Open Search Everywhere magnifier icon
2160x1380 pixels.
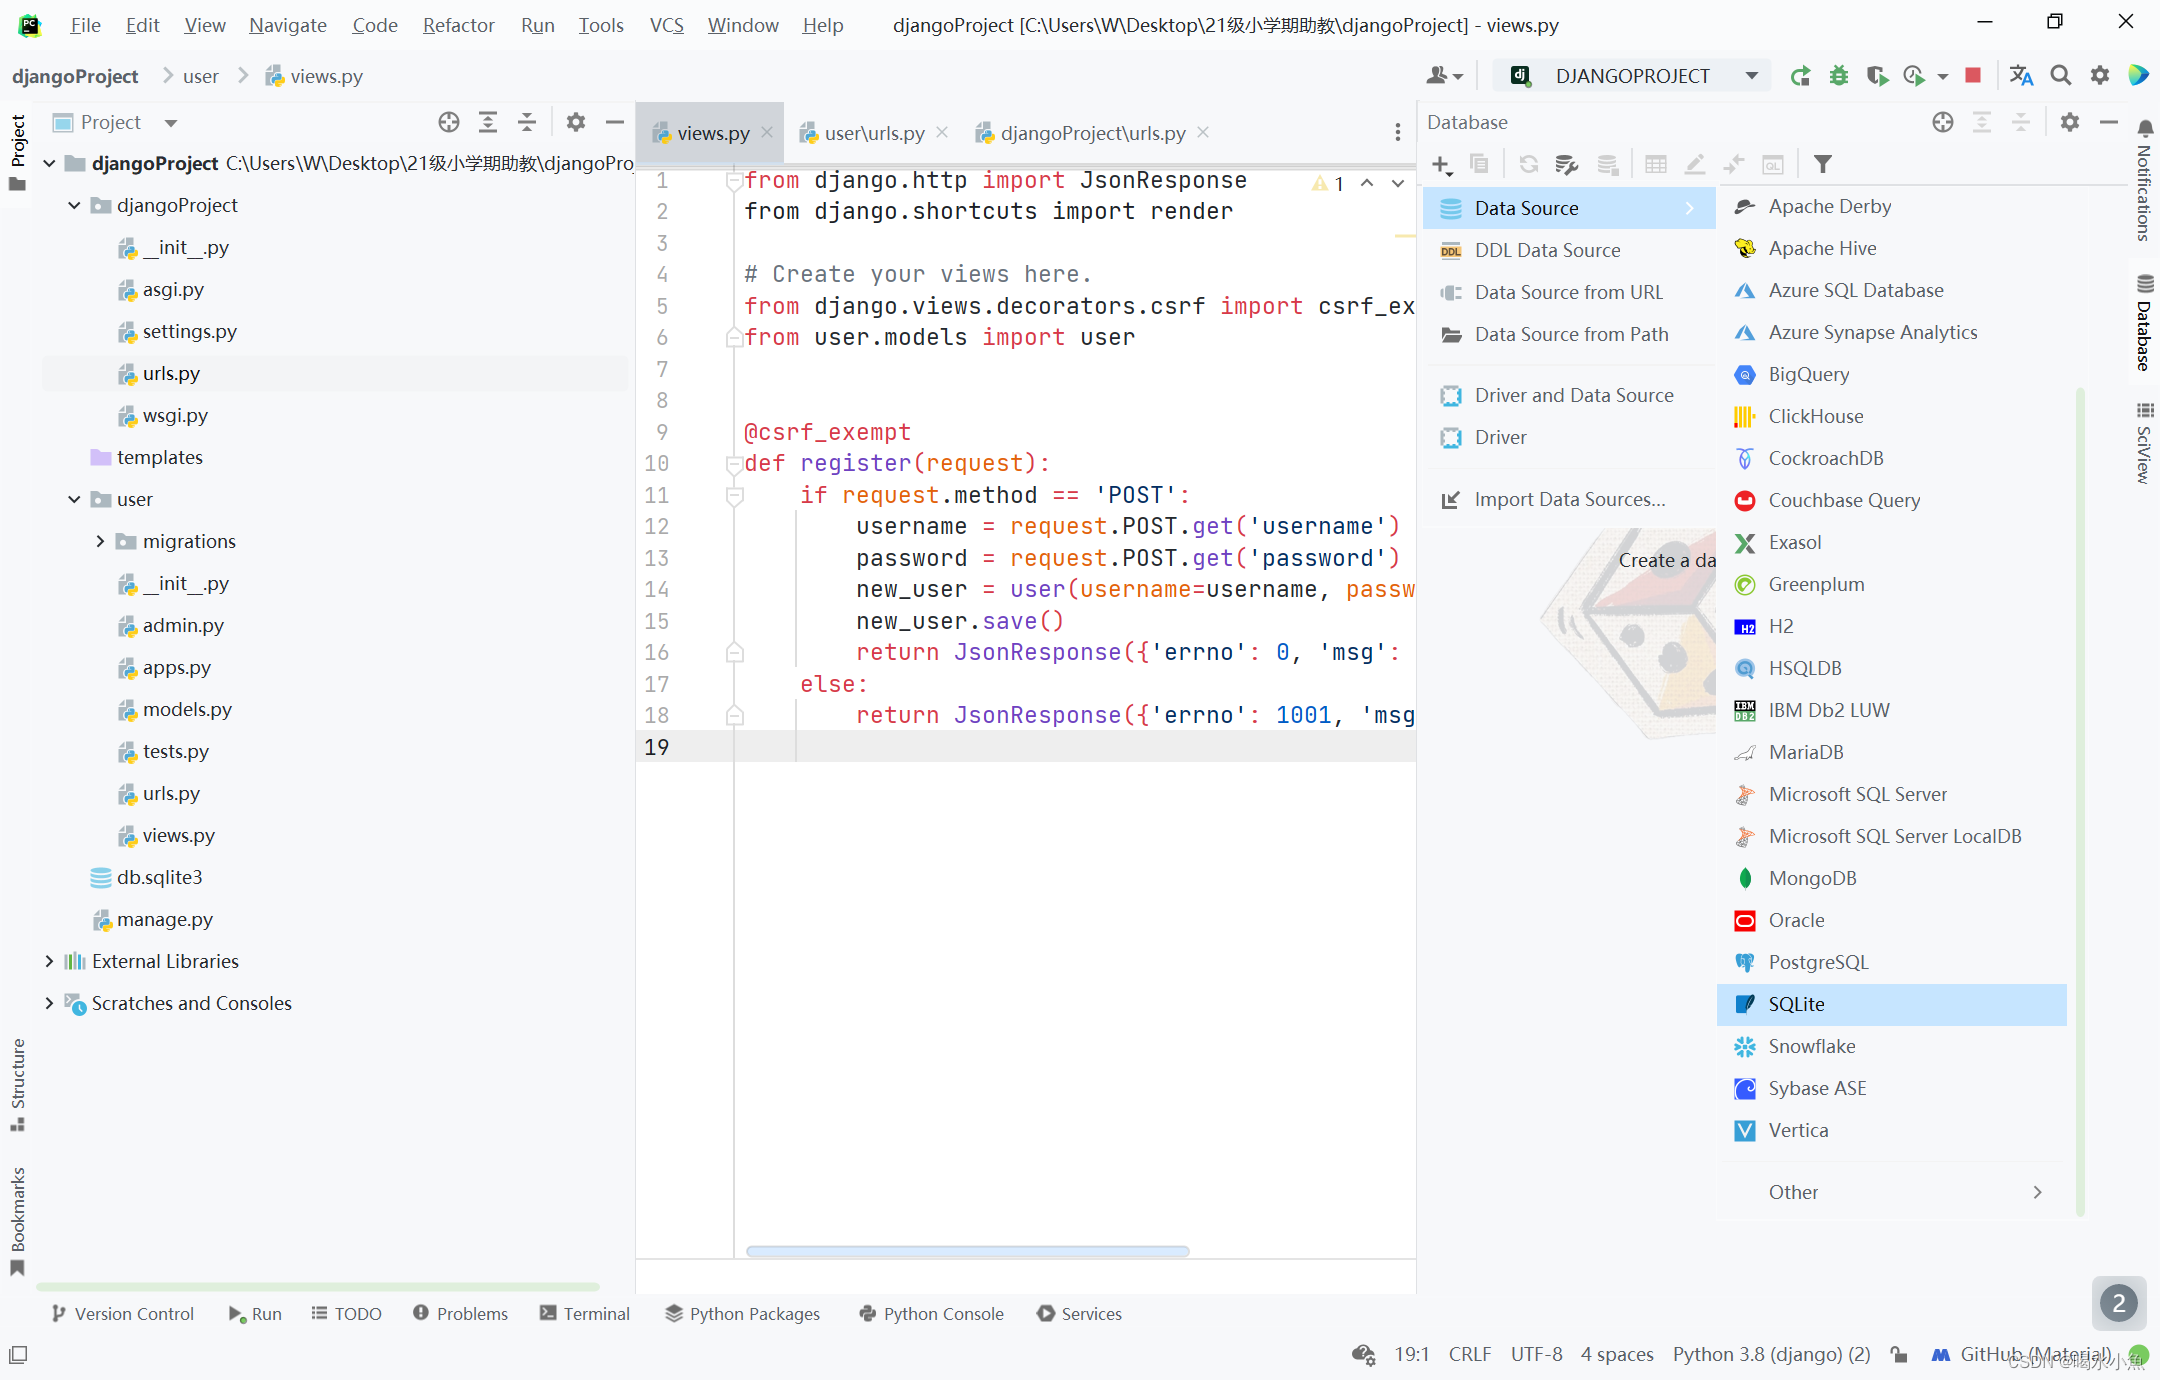[x=2060, y=76]
